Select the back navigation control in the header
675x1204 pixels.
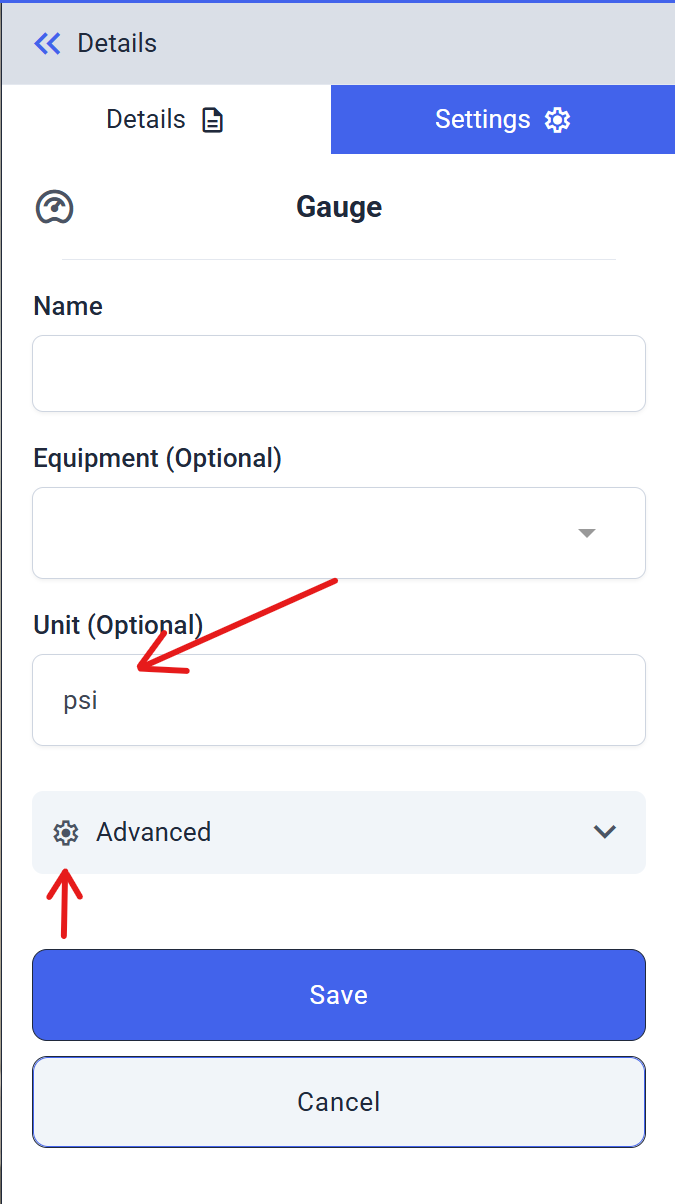point(47,43)
